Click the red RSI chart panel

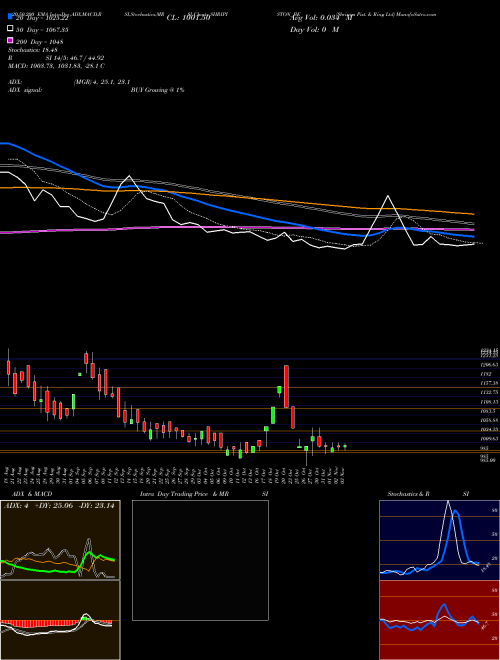[439, 620]
